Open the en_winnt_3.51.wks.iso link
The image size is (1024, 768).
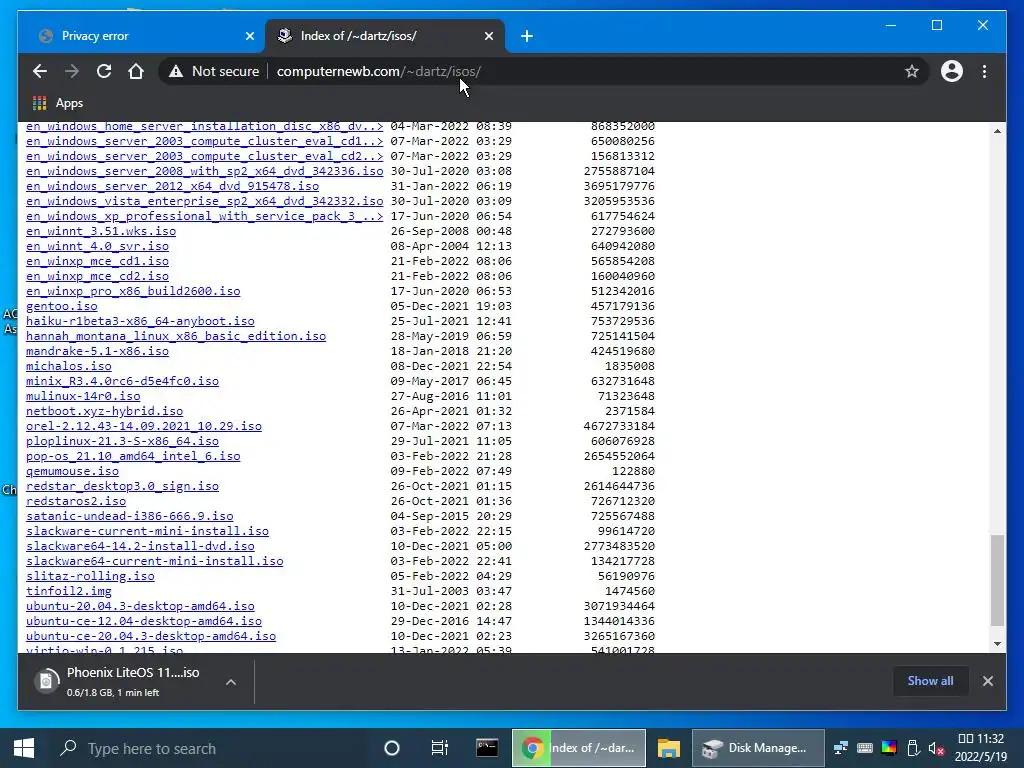[101, 231]
